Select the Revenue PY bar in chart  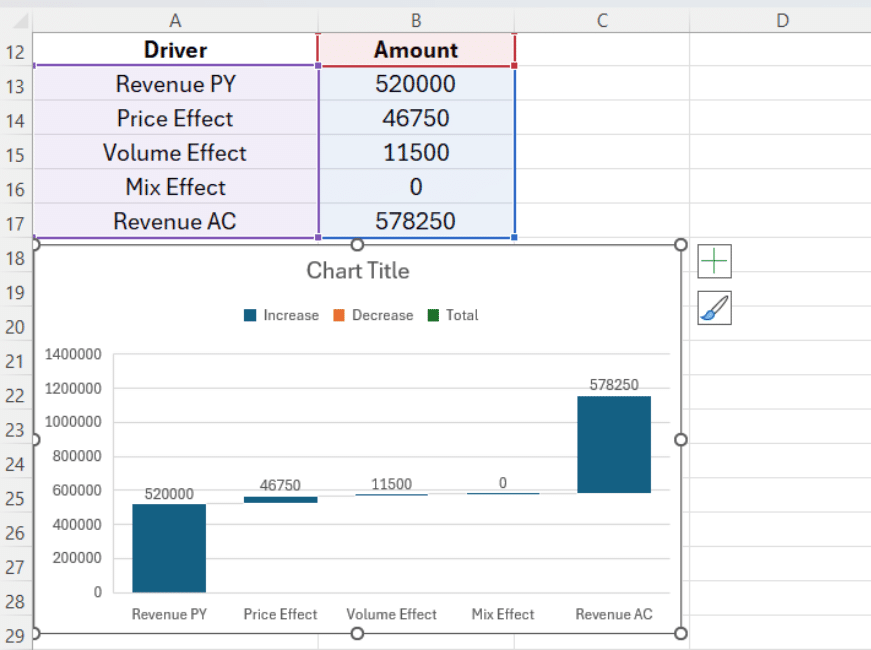(169, 548)
